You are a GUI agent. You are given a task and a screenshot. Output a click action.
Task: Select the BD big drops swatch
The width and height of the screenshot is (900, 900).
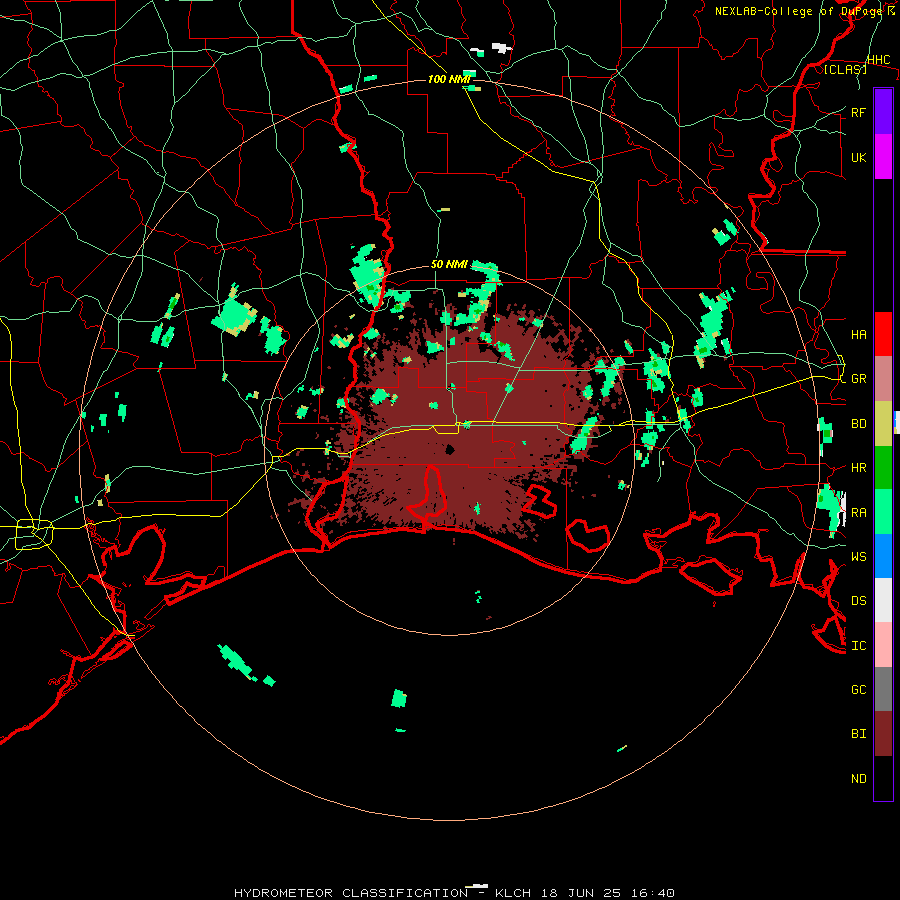click(883, 424)
